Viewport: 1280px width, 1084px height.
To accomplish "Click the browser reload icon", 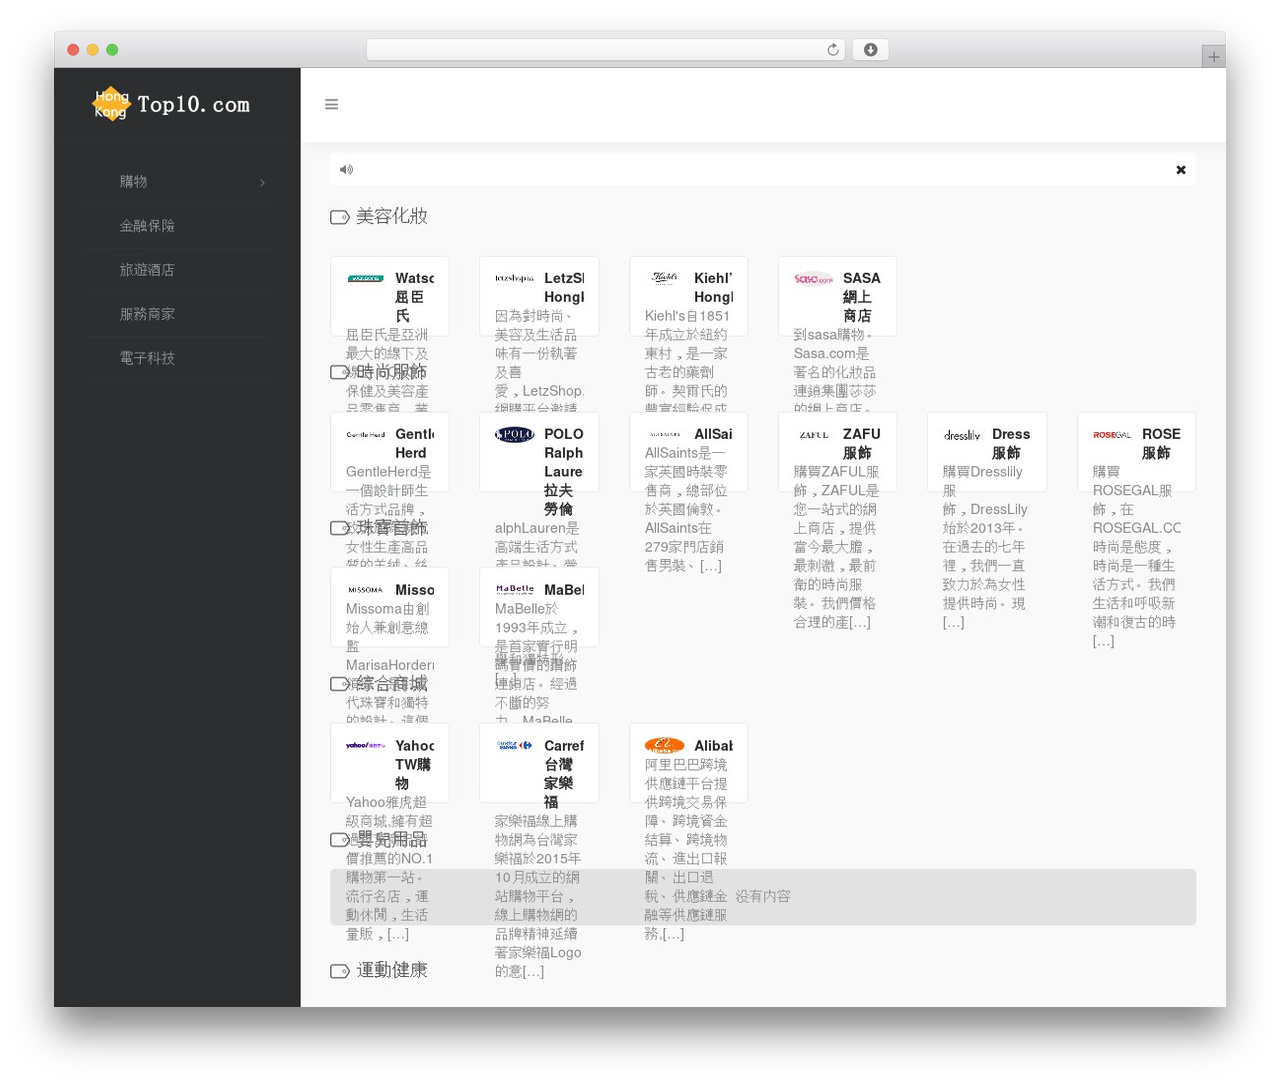I will point(833,50).
